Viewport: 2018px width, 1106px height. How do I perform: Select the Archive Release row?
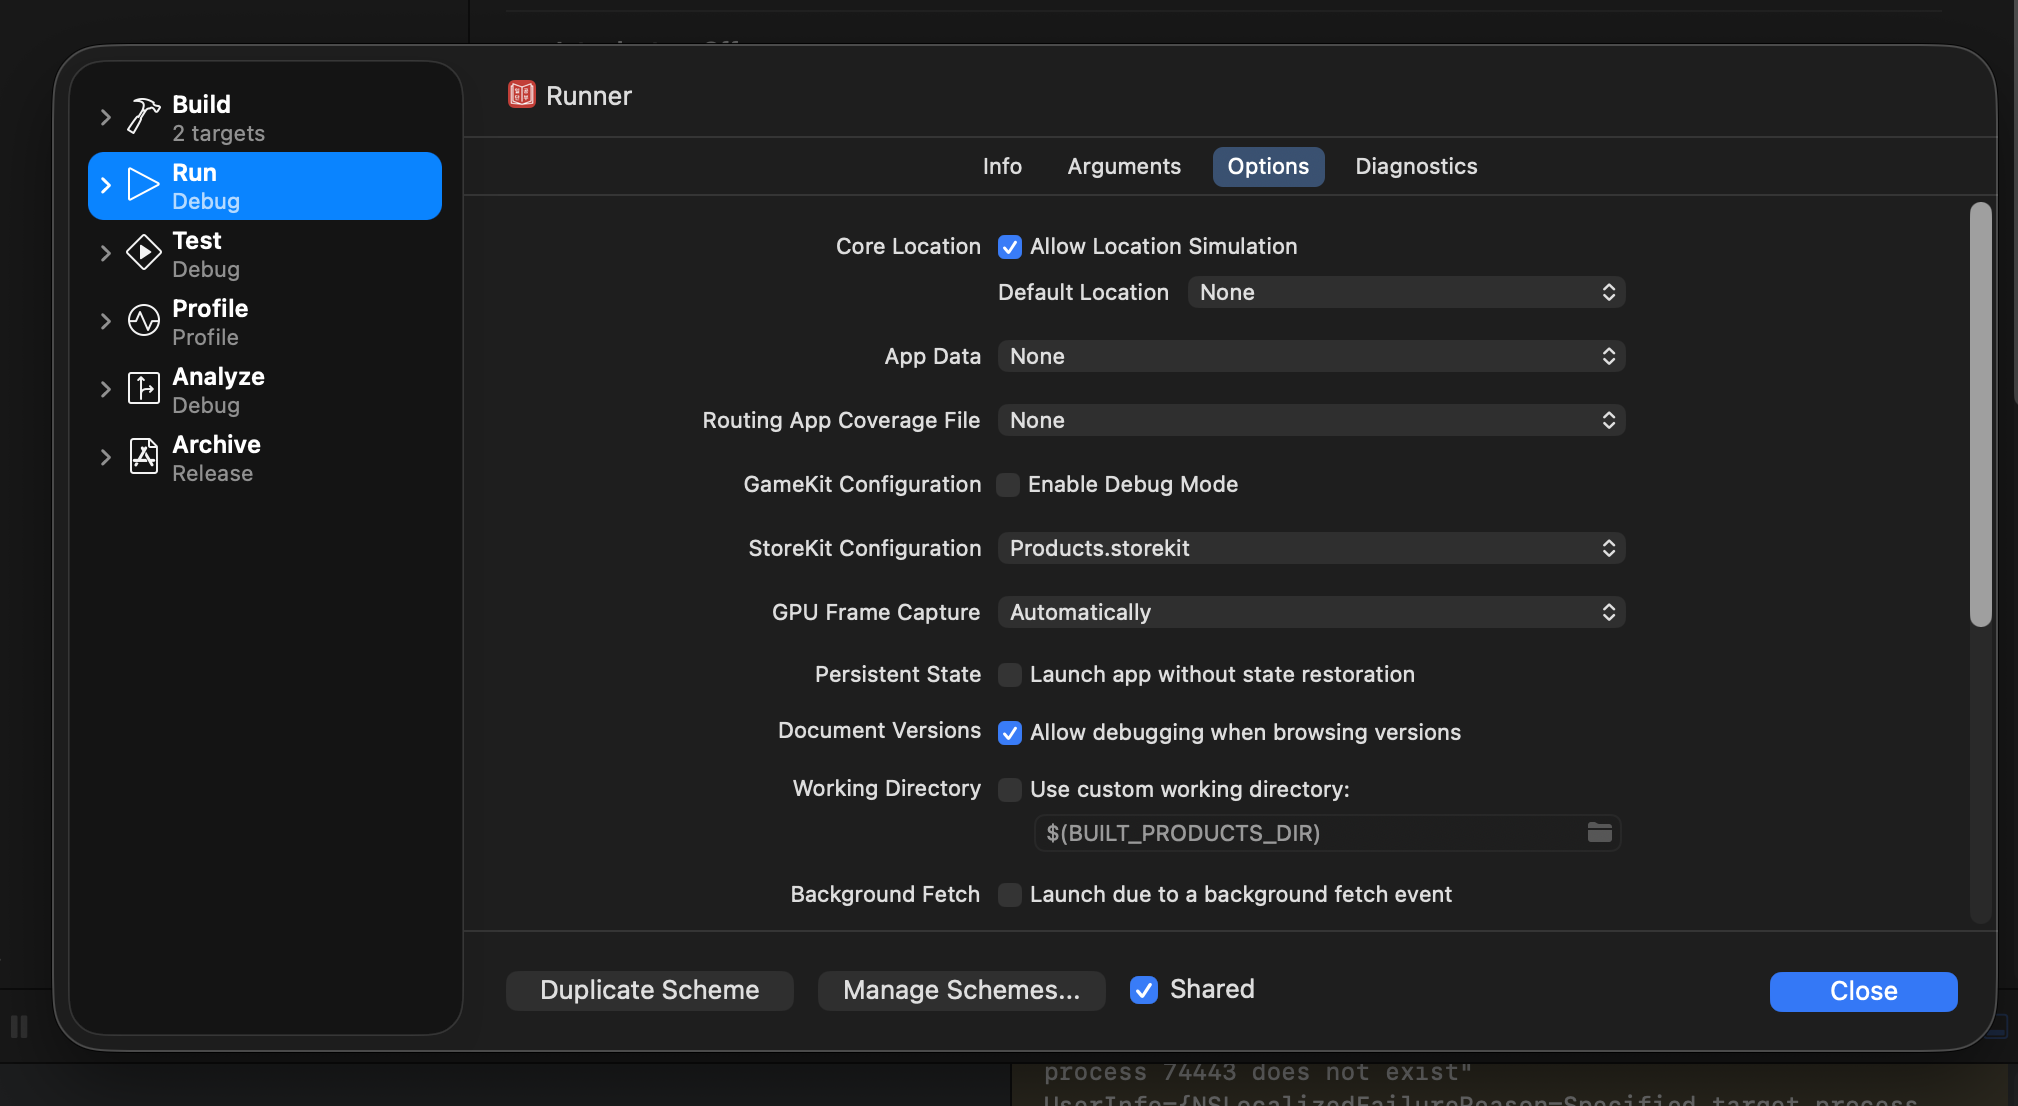[265, 458]
